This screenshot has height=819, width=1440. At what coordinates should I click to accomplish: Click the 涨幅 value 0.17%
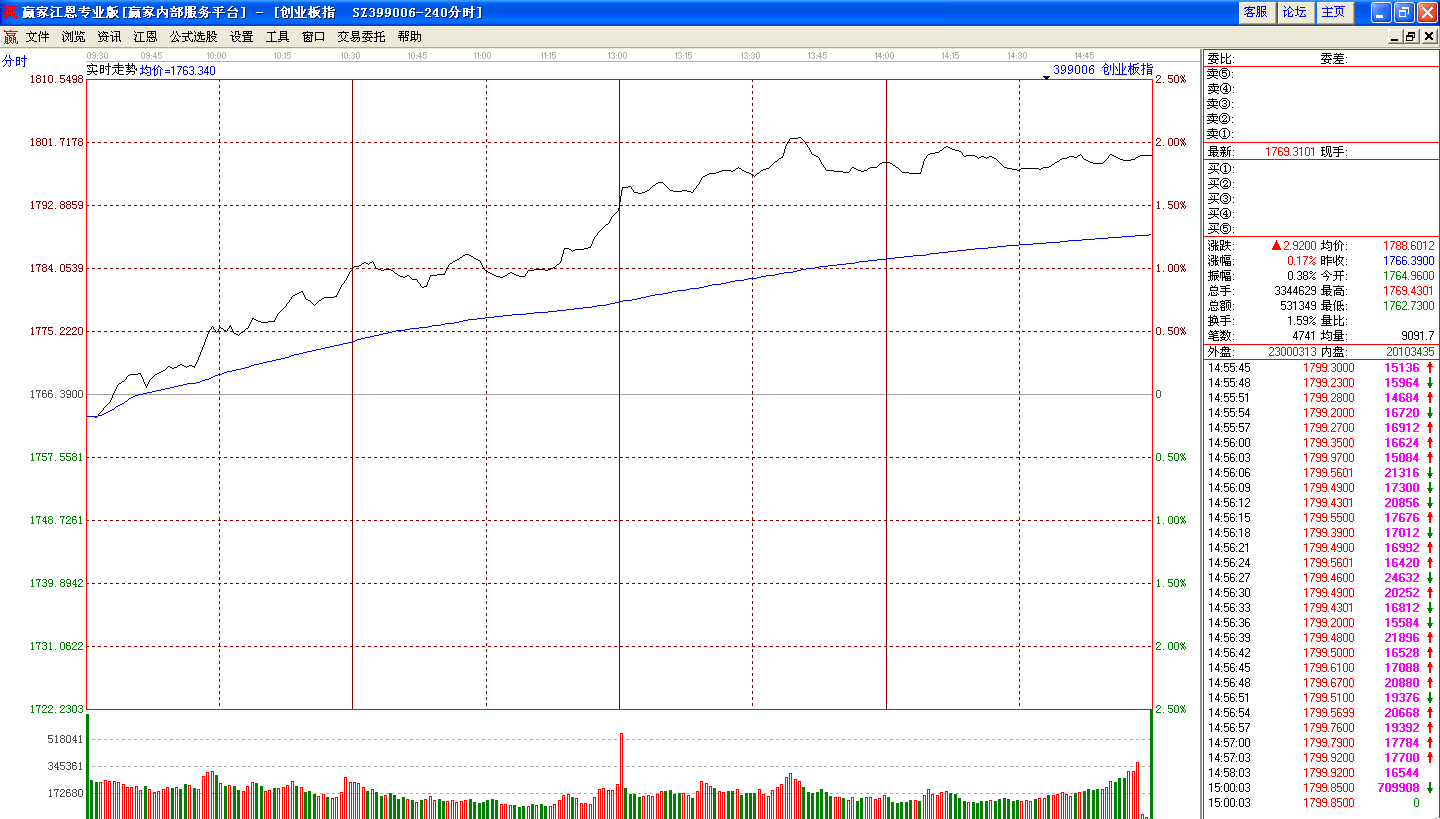coord(1300,260)
